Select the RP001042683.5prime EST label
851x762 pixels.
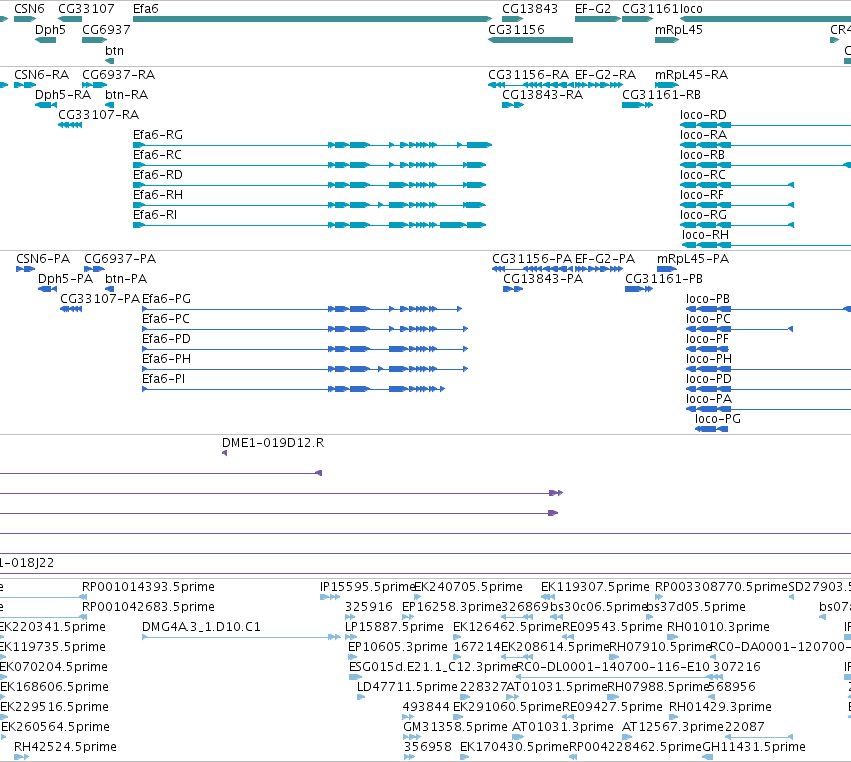[x=148, y=607]
